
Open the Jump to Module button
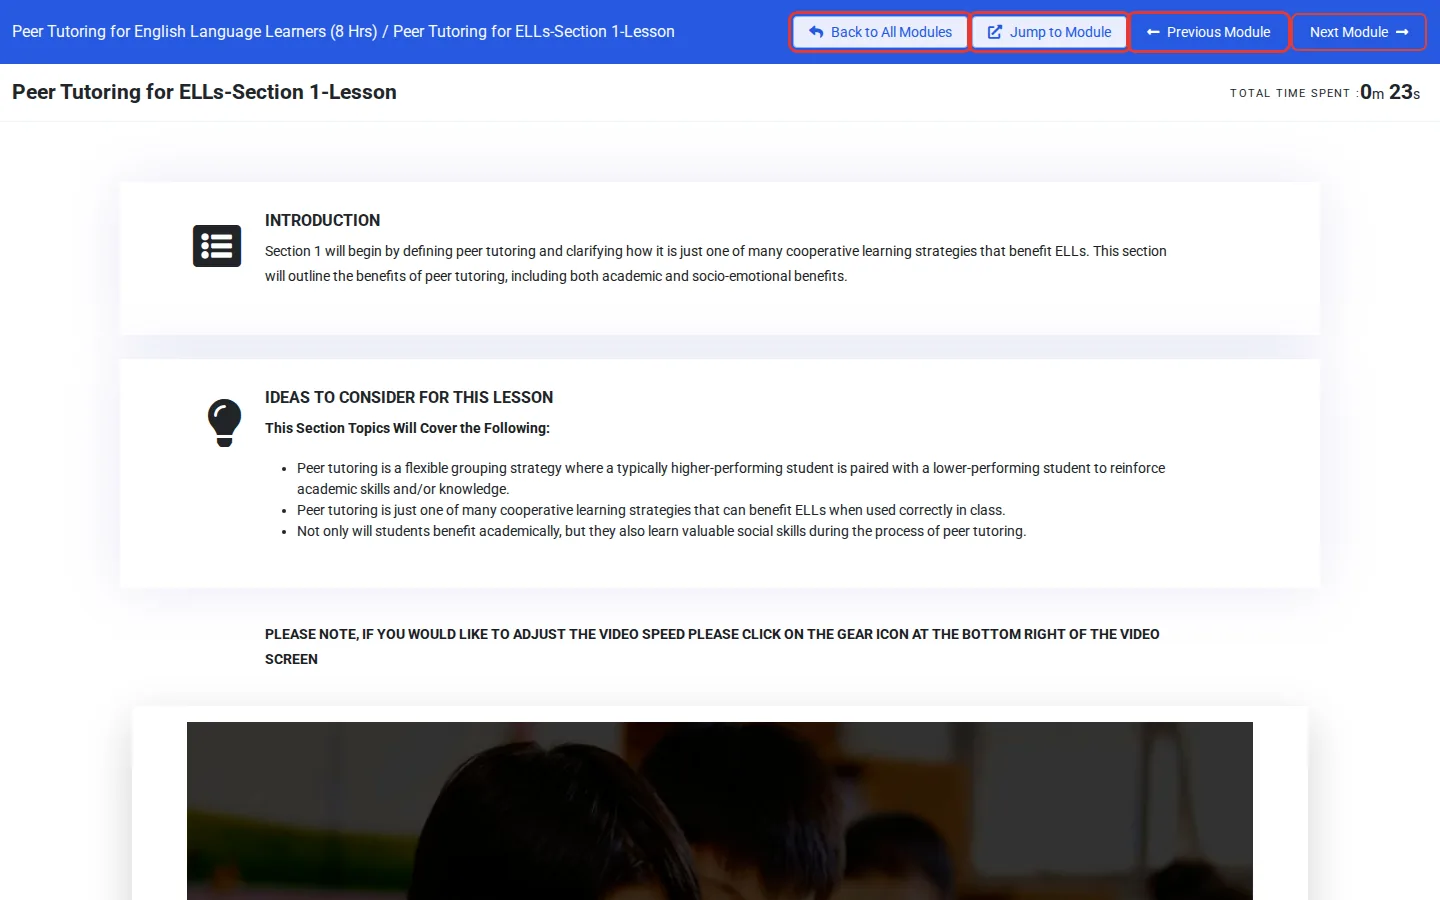coord(1049,32)
